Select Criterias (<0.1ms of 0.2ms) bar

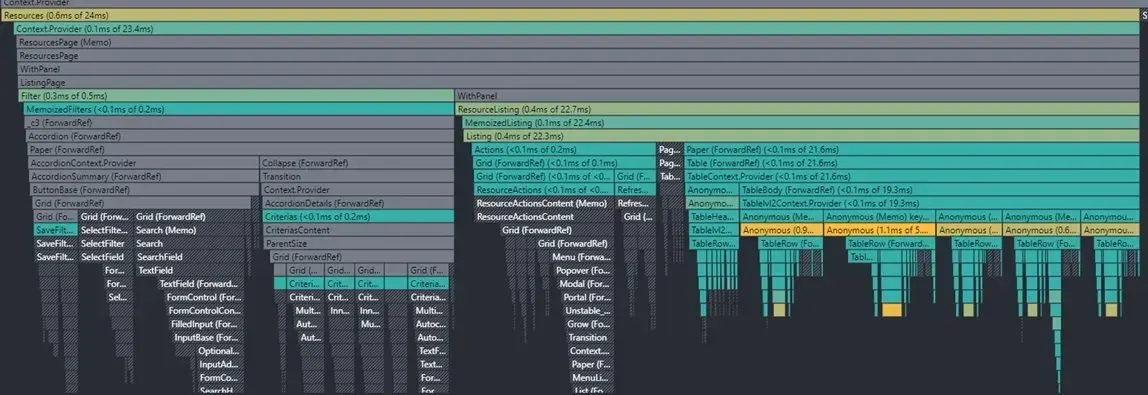click(x=357, y=217)
